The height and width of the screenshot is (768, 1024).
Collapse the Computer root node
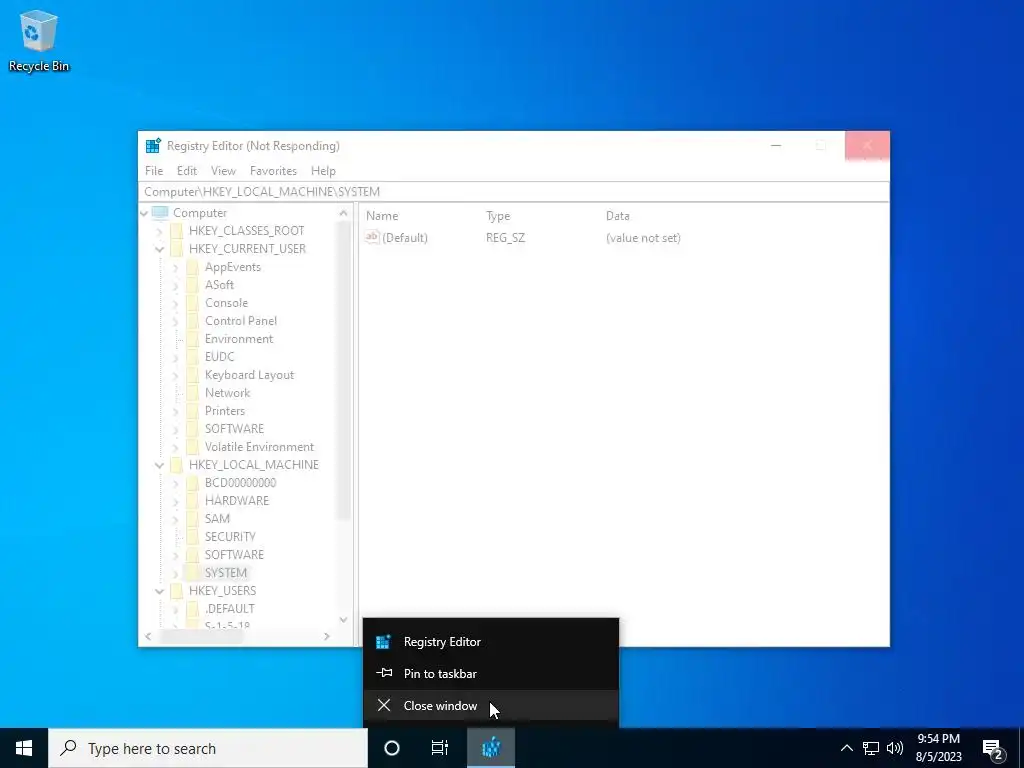(144, 213)
